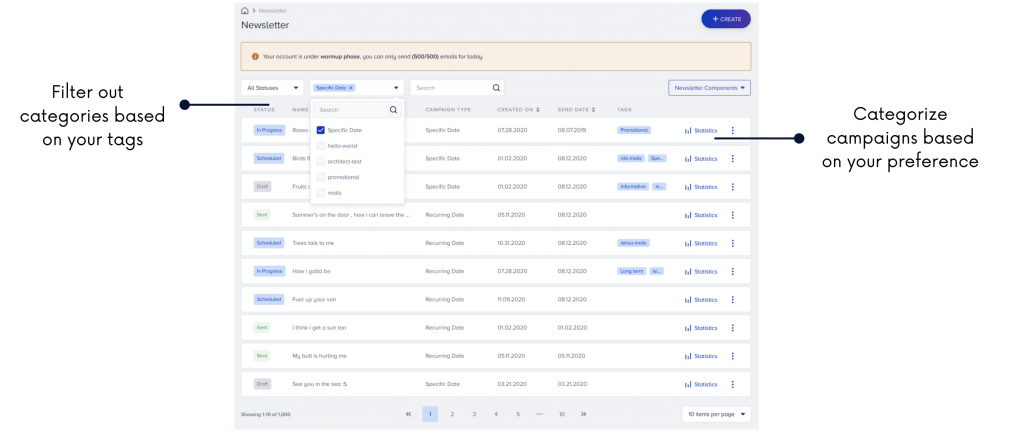This screenshot has height=434, width=1024.
Task: Open the All Statuses dropdown
Action: click(272, 88)
